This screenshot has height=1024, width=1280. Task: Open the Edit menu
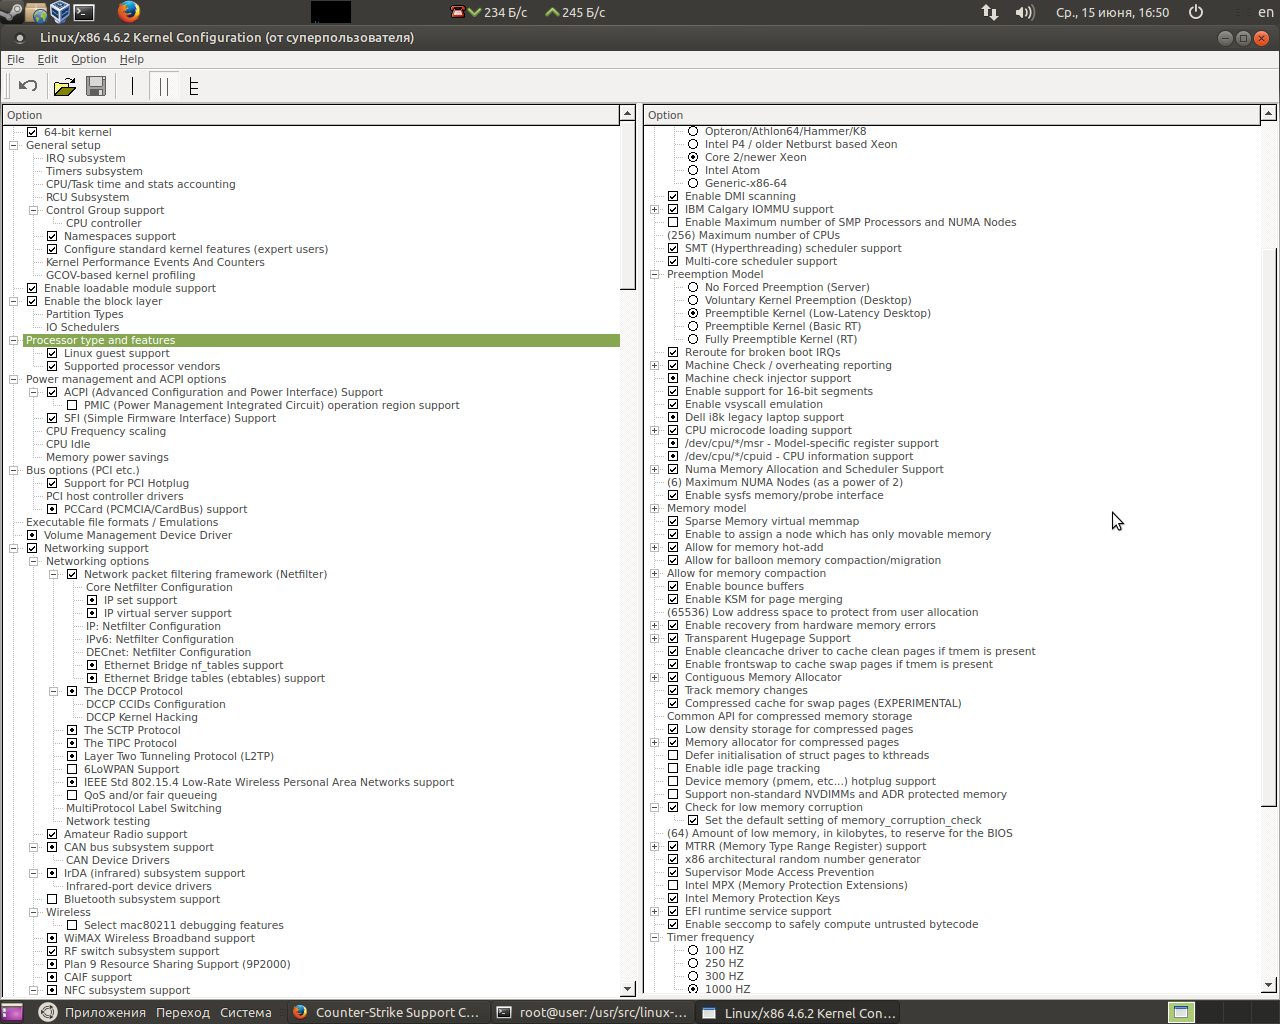pos(48,59)
